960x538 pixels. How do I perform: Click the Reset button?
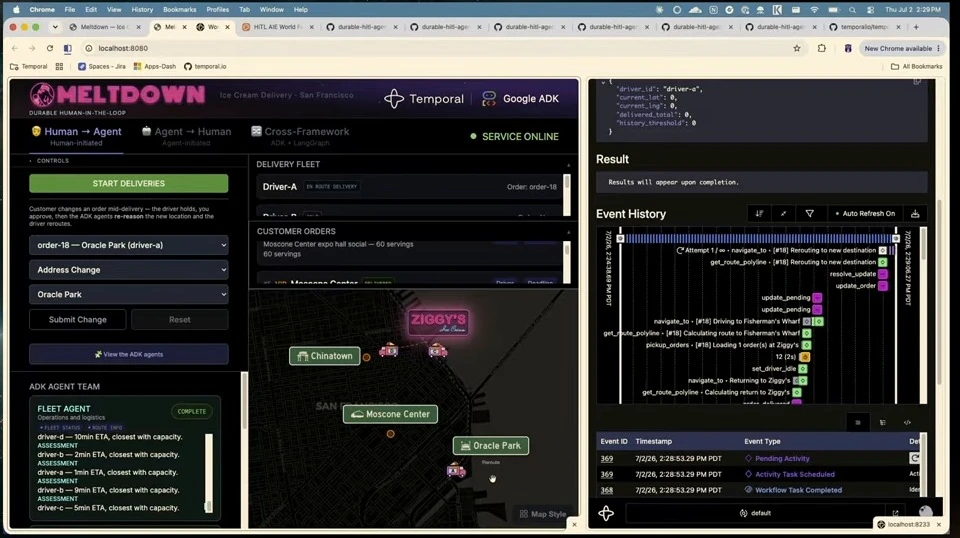179,319
